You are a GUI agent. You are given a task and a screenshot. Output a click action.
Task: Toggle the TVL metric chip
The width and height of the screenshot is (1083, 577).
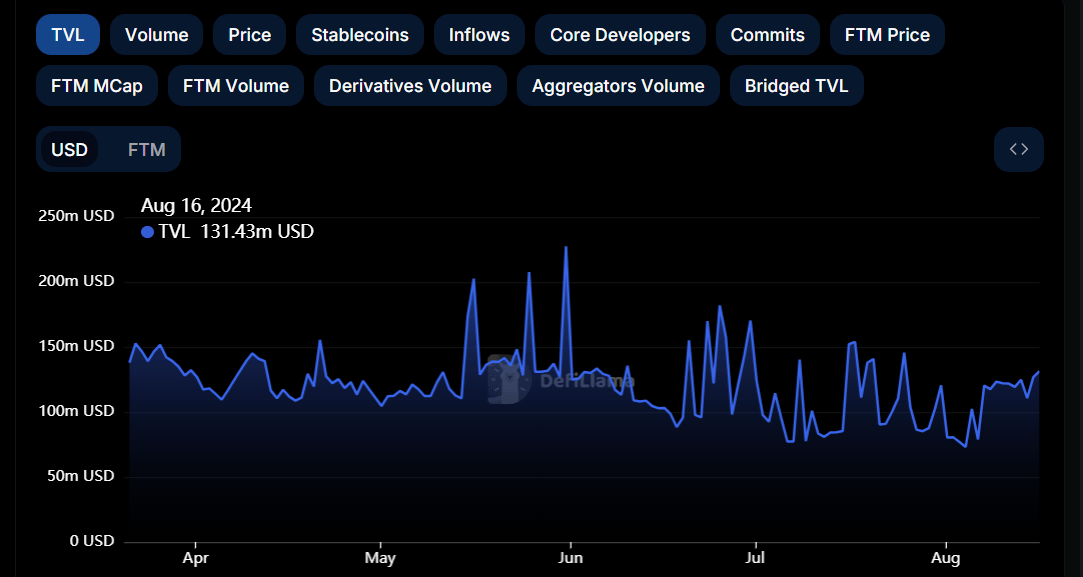point(68,35)
